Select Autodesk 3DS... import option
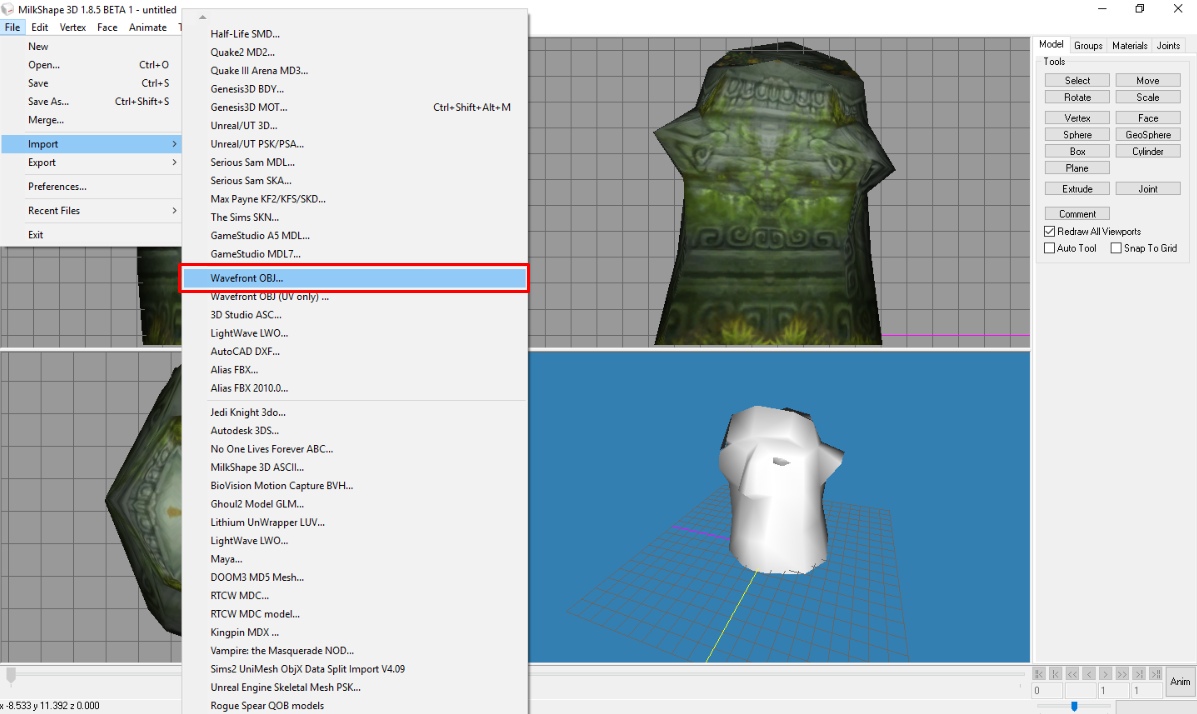Screen dimensions: 1197x714 [355, 431]
